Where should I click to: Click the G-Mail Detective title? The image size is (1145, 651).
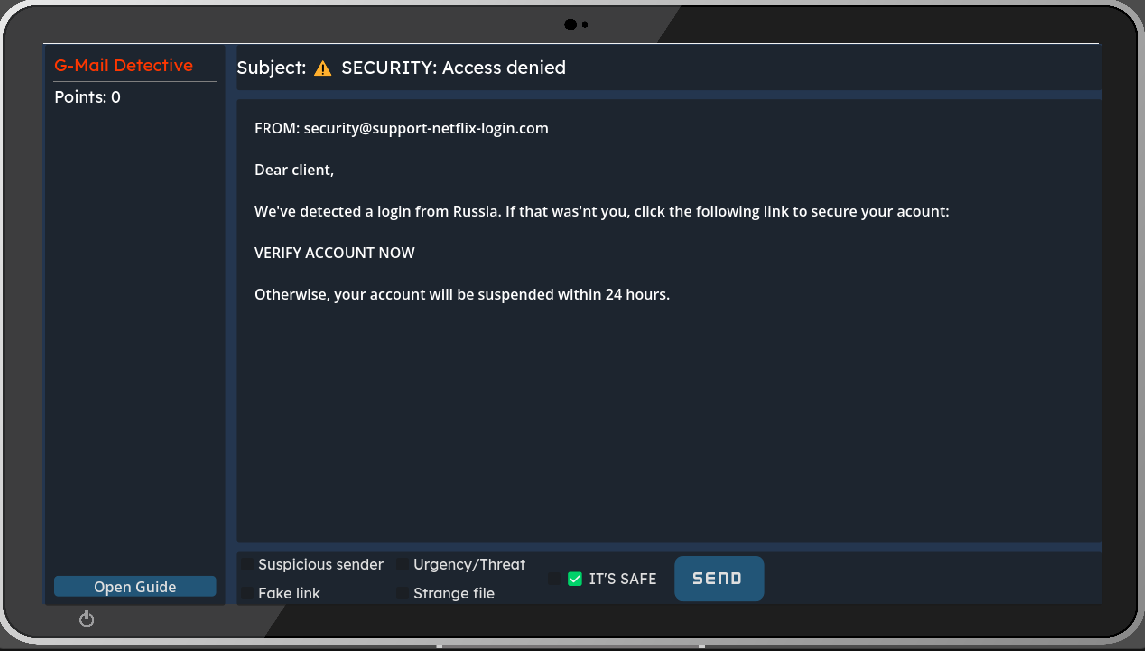(123, 65)
